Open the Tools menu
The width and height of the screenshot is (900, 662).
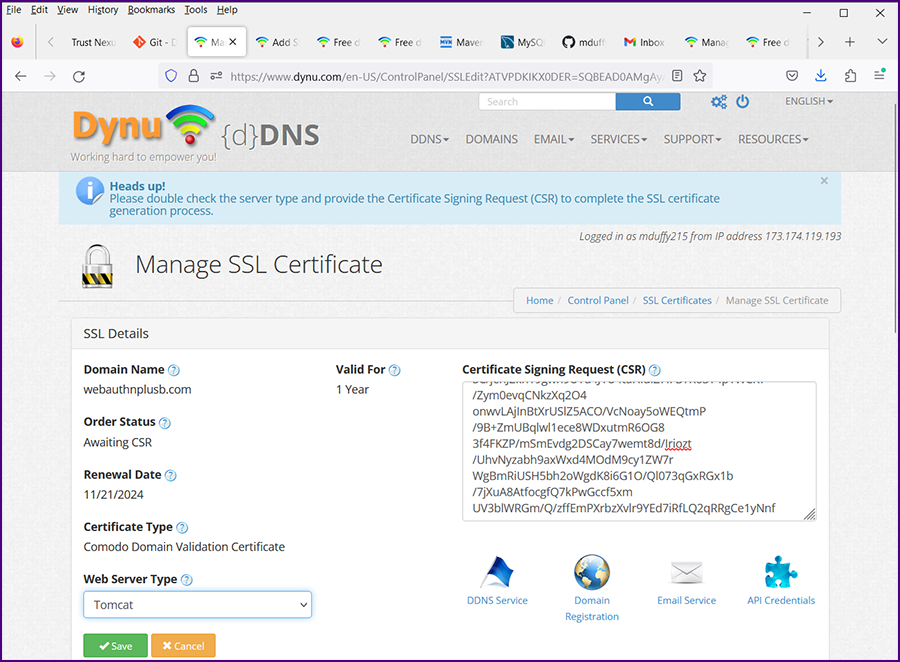pyautogui.click(x=196, y=10)
